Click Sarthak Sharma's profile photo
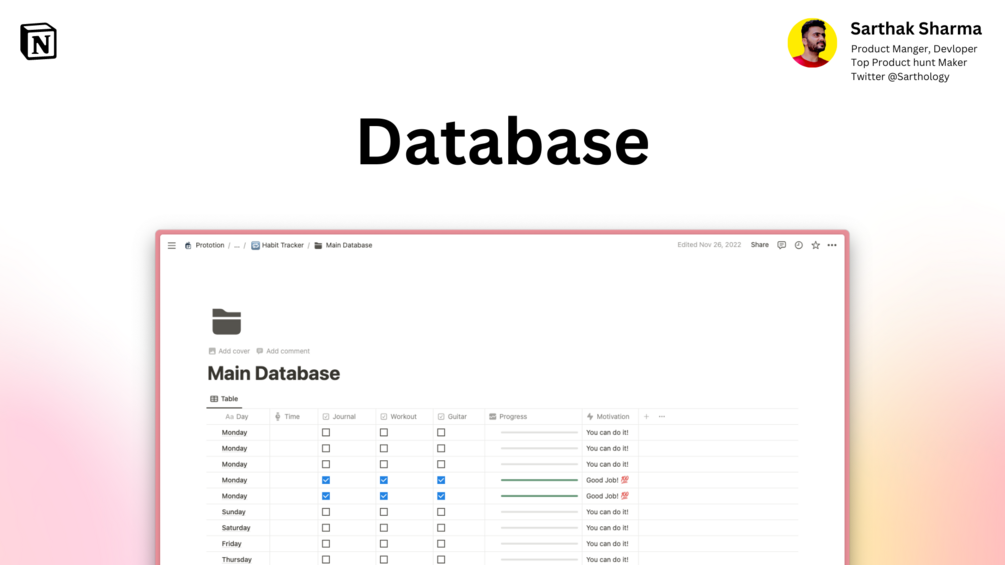The height and width of the screenshot is (565, 1005). point(812,43)
